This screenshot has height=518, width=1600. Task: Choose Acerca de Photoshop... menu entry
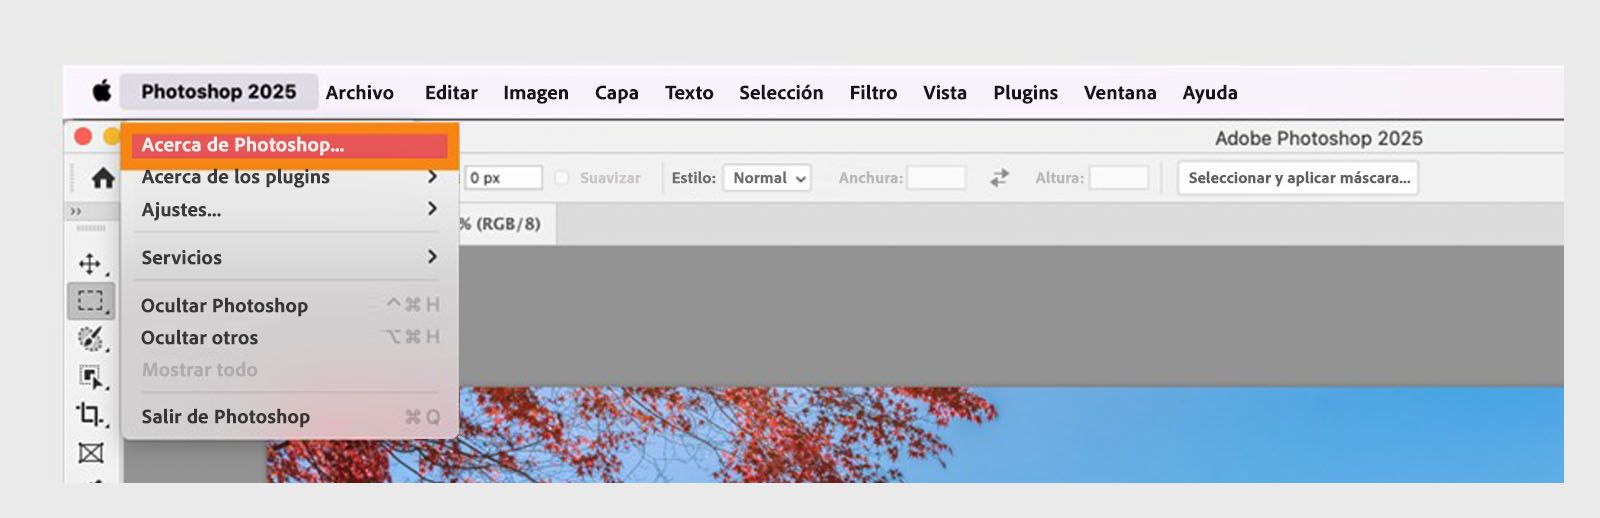[x=290, y=145]
